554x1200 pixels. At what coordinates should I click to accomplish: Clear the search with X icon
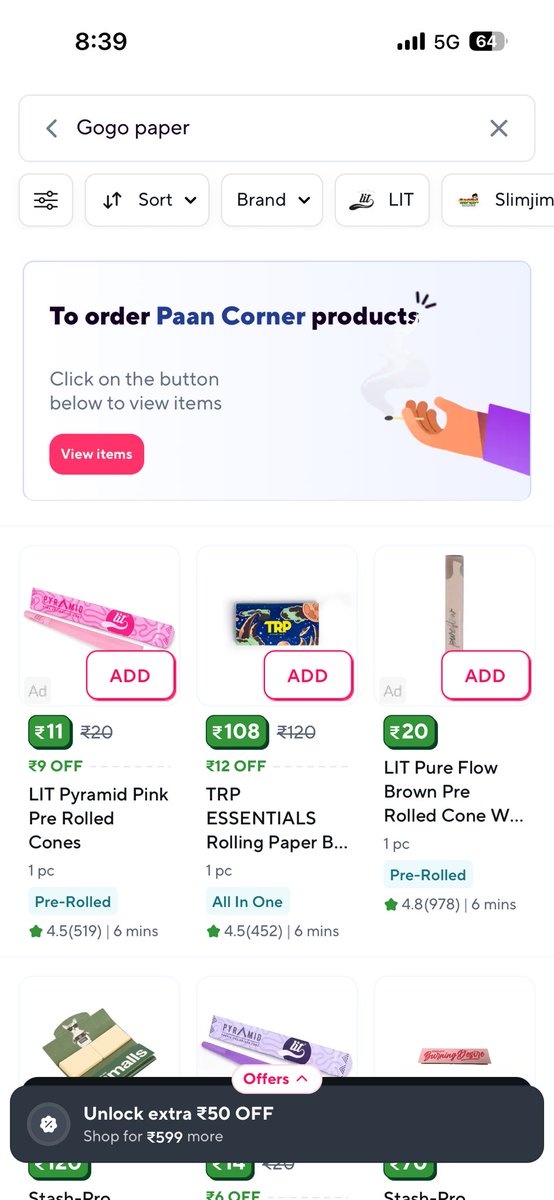(499, 128)
